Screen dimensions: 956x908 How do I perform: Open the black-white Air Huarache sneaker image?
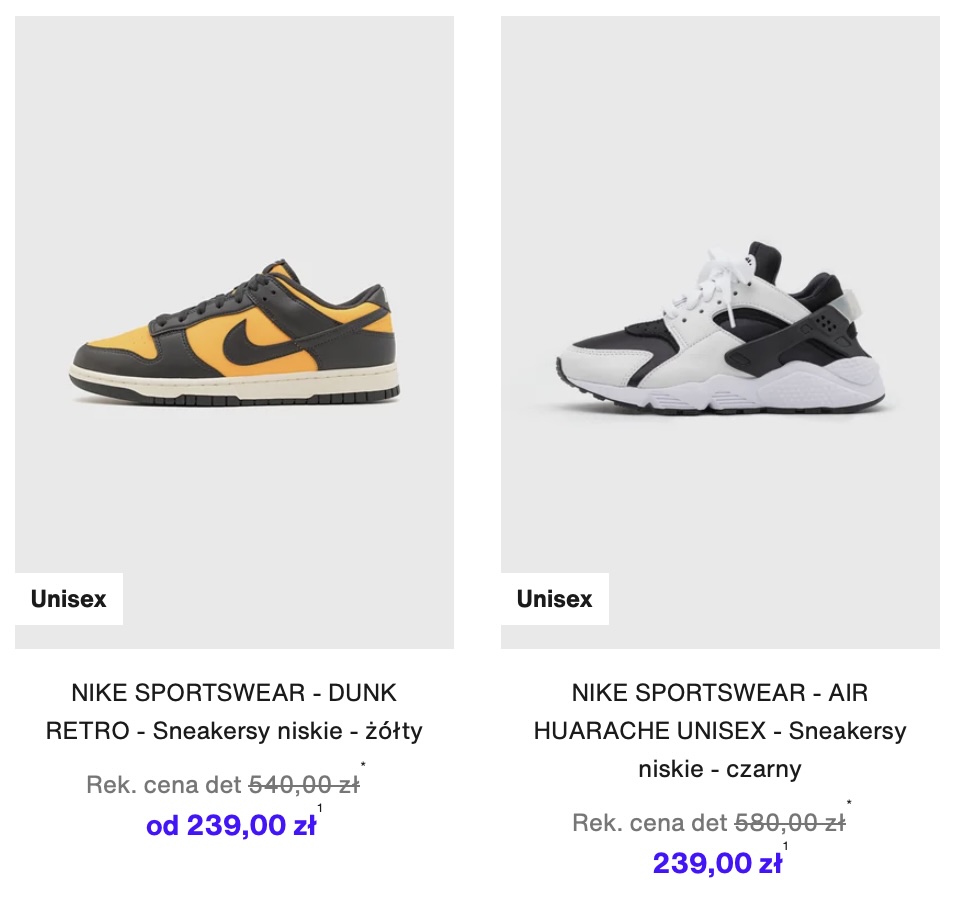[x=720, y=332]
